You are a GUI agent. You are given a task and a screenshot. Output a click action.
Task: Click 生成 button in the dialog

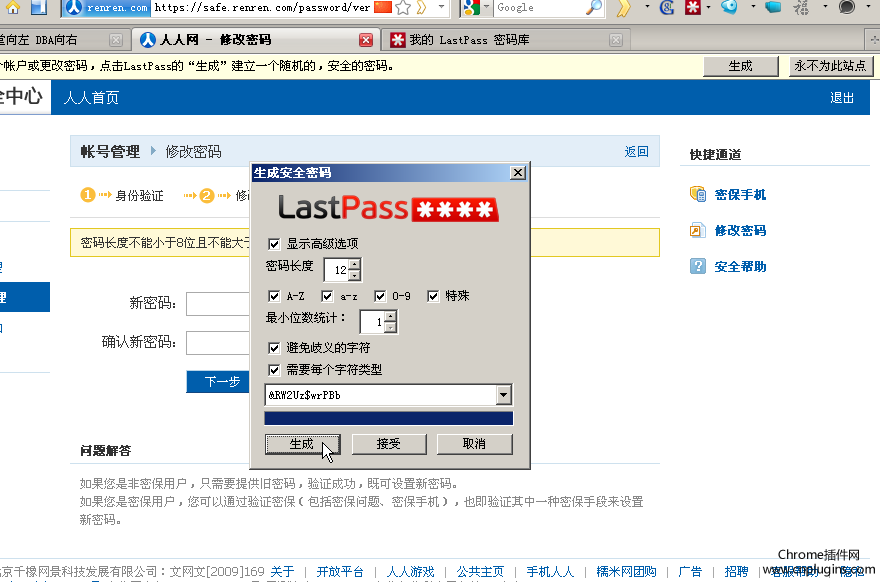(302, 444)
